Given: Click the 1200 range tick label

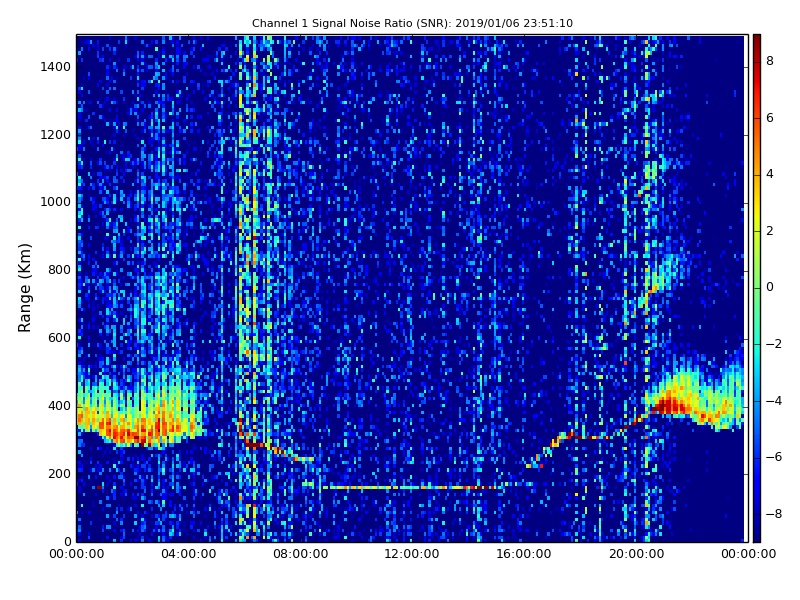Looking at the screenshot, I should (x=56, y=135).
